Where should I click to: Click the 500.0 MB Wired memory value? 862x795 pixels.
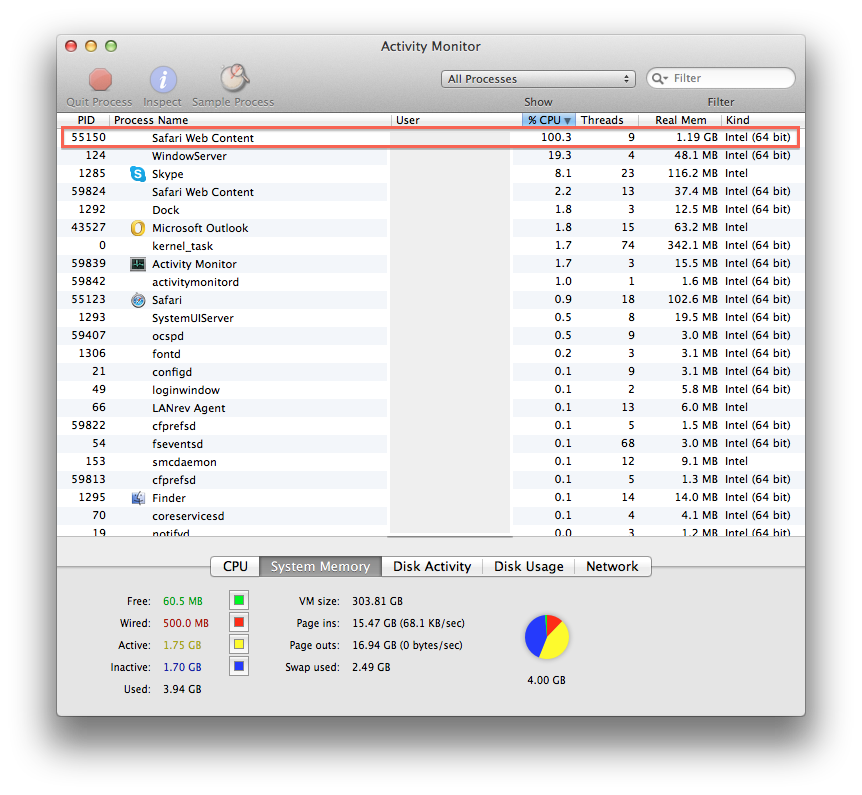[x=186, y=623]
